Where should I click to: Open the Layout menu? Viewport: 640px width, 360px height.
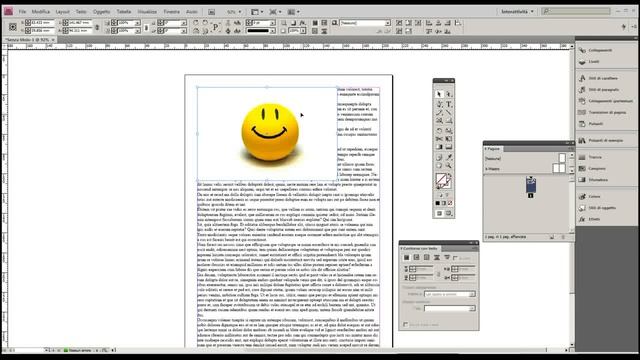point(62,12)
